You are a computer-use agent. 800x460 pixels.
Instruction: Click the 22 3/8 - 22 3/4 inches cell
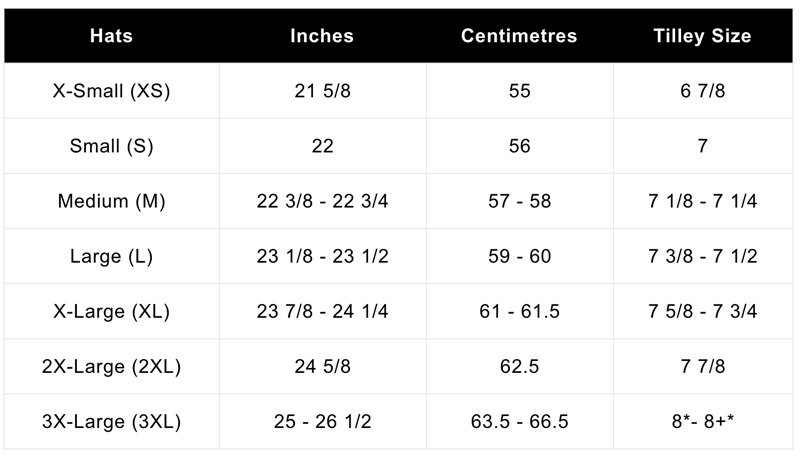[x=322, y=201]
